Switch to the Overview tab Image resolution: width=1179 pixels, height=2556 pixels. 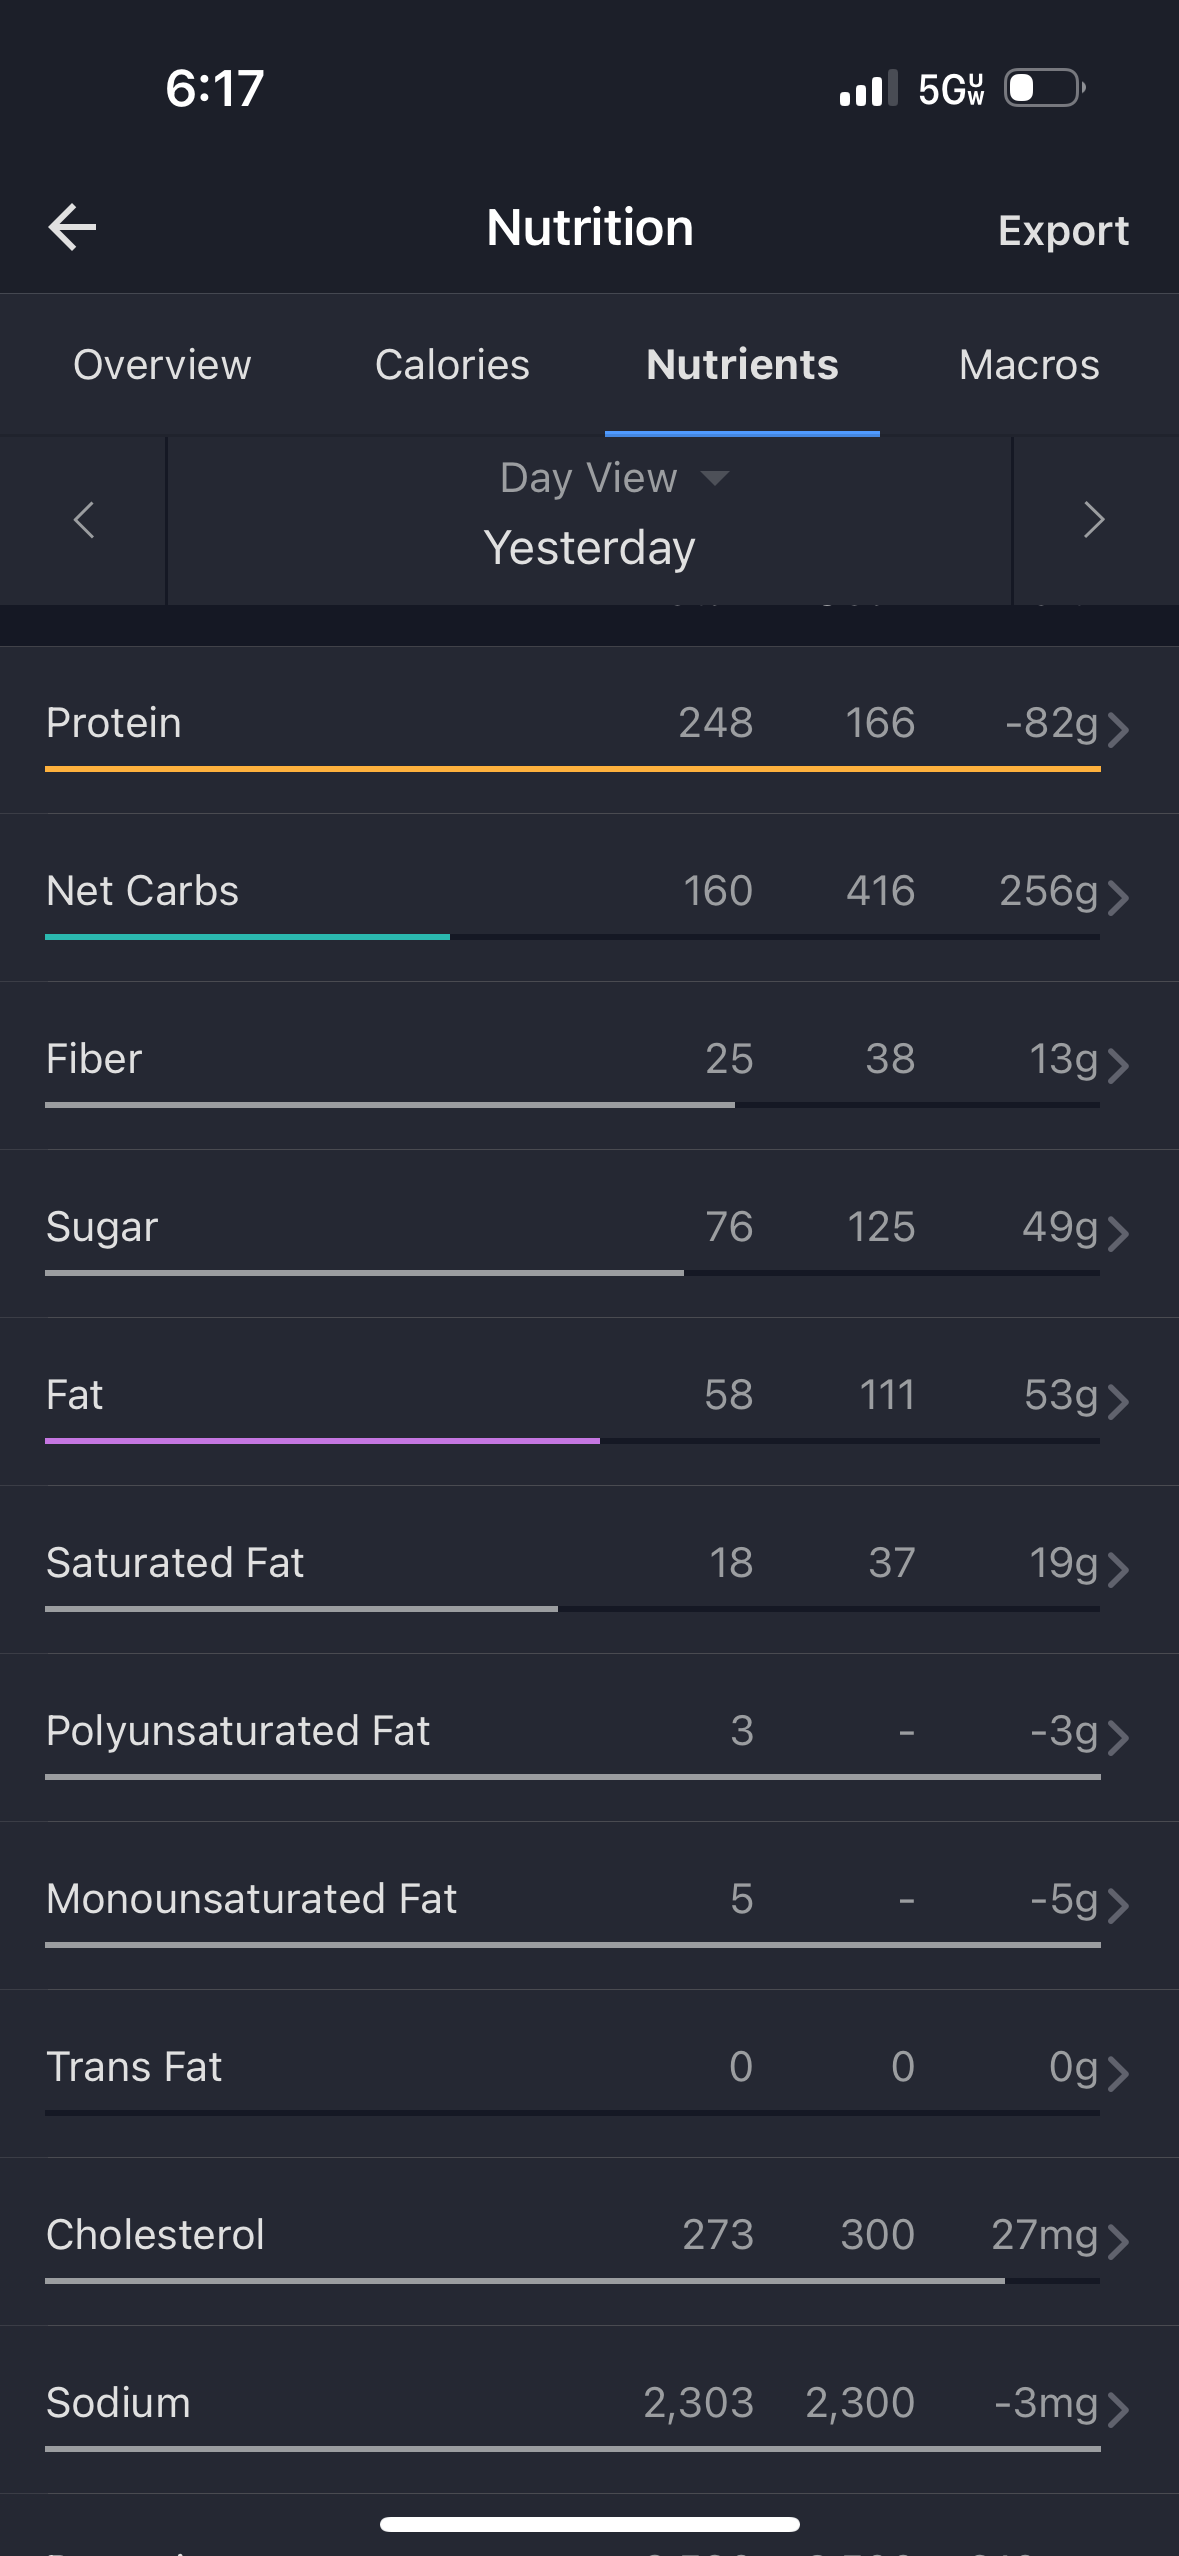(x=162, y=365)
